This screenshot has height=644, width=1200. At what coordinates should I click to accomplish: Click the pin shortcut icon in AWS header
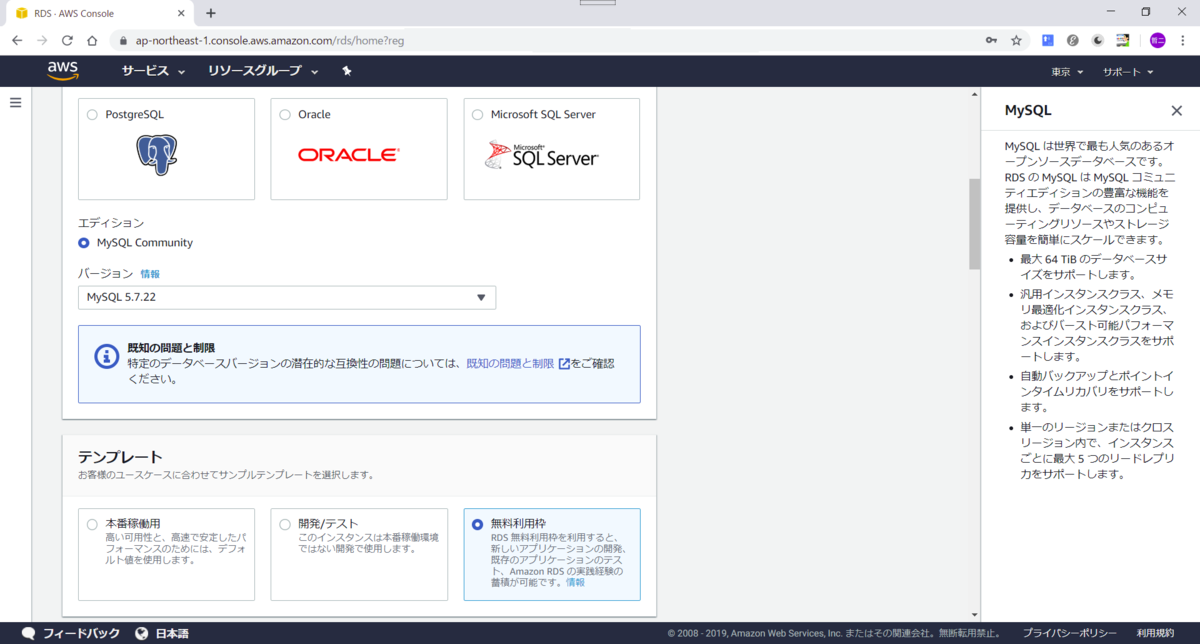click(347, 71)
